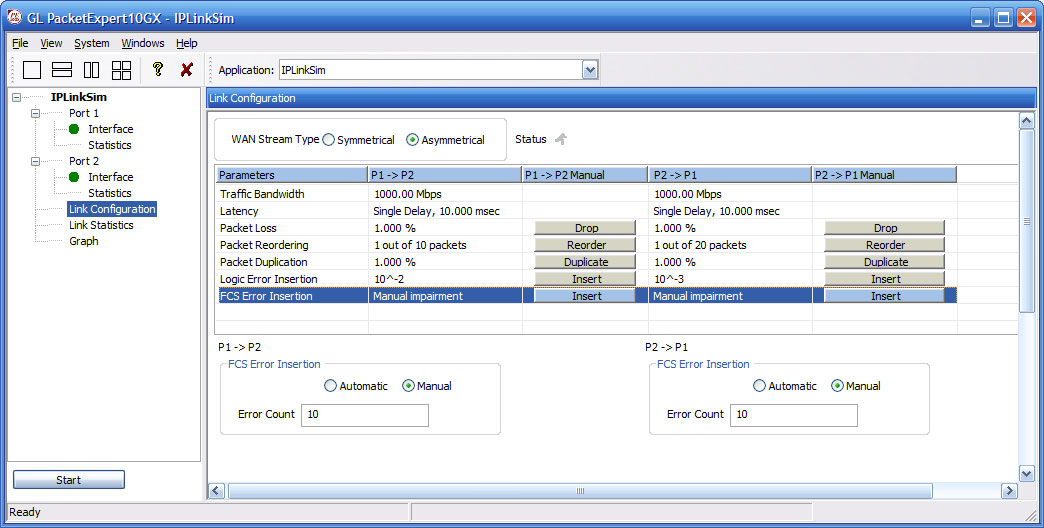Click the scroll up arrow
The image size is (1044, 528).
pos(1026,121)
